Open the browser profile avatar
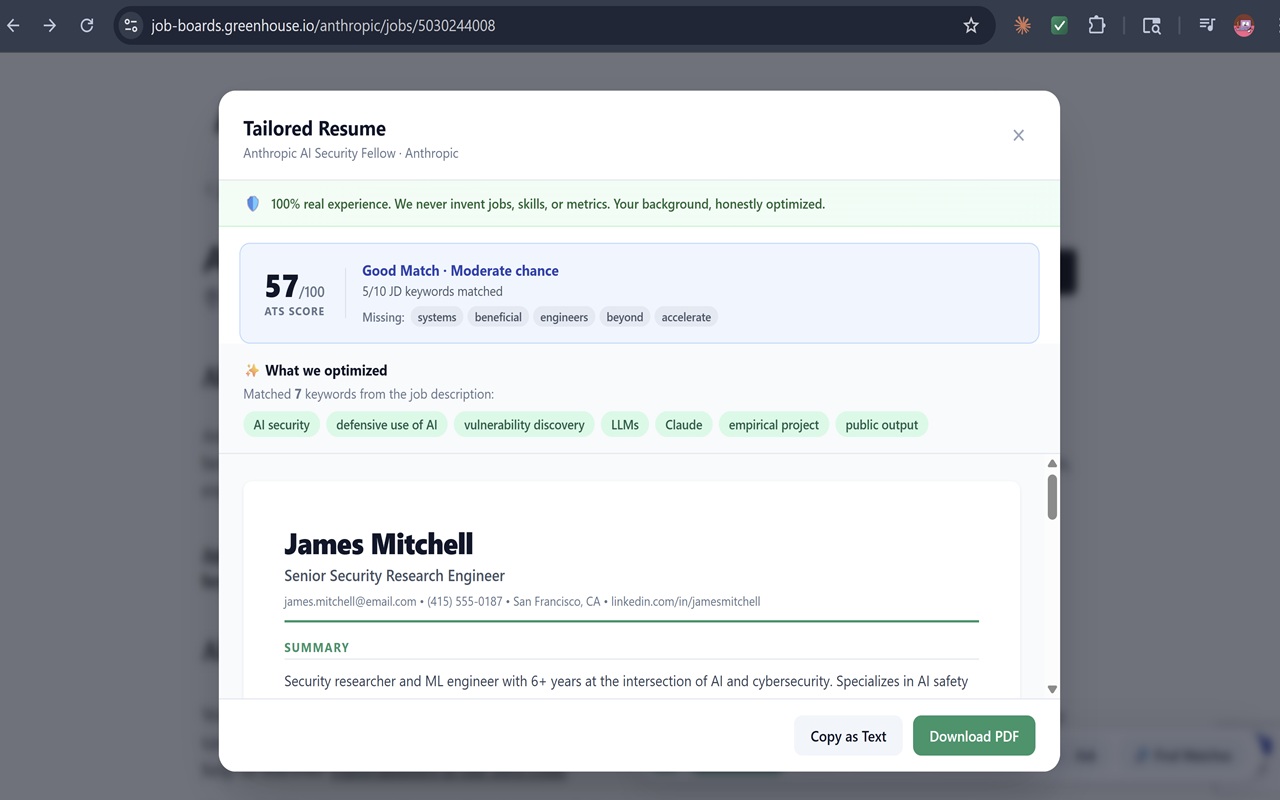The height and width of the screenshot is (800, 1280). [x=1244, y=26]
